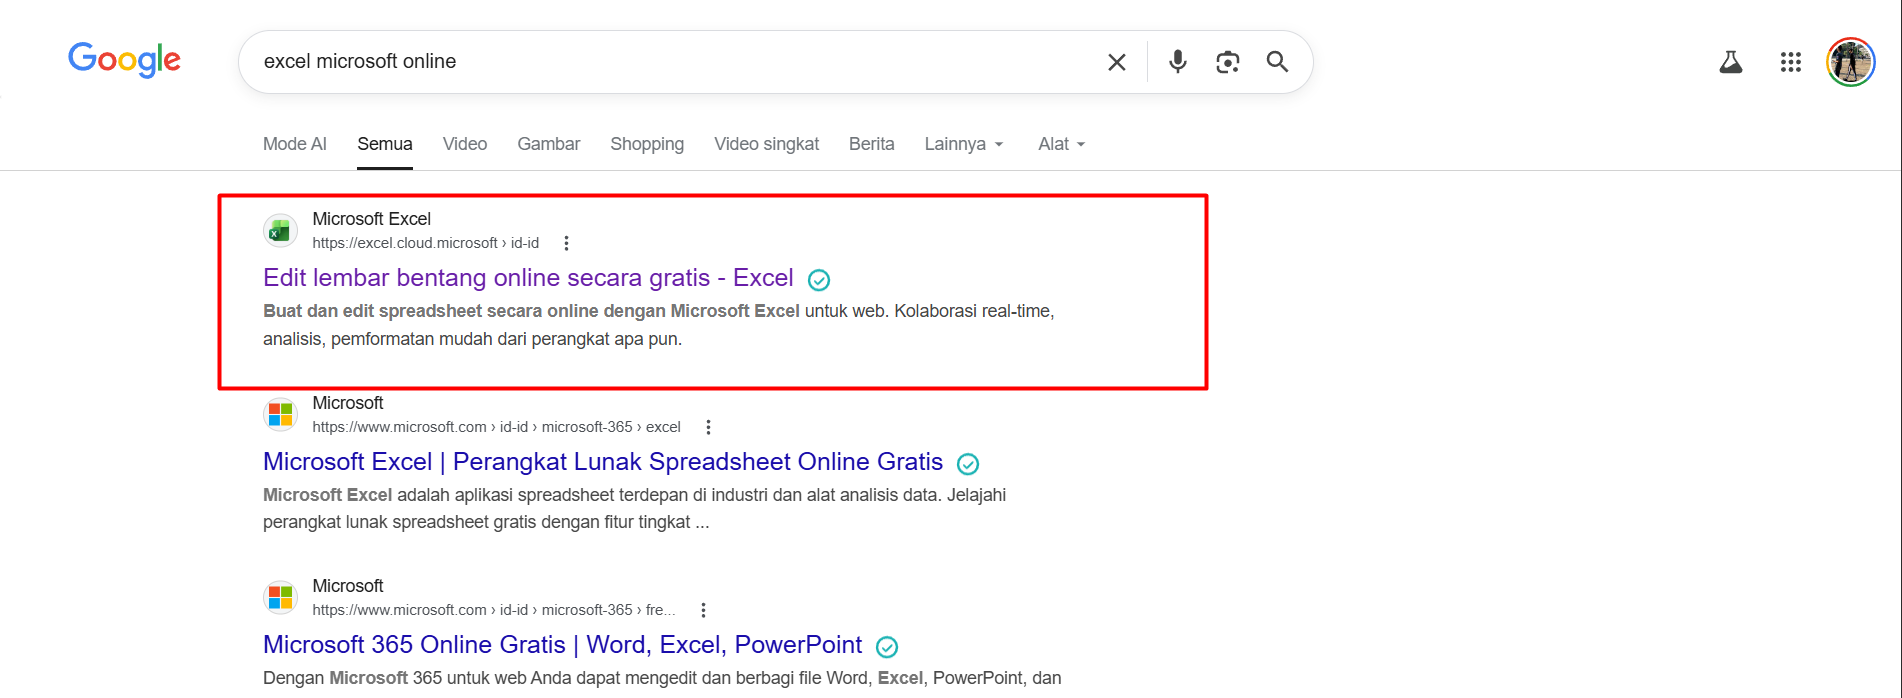Expand the Lainnya dropdown

pos(964,144)
